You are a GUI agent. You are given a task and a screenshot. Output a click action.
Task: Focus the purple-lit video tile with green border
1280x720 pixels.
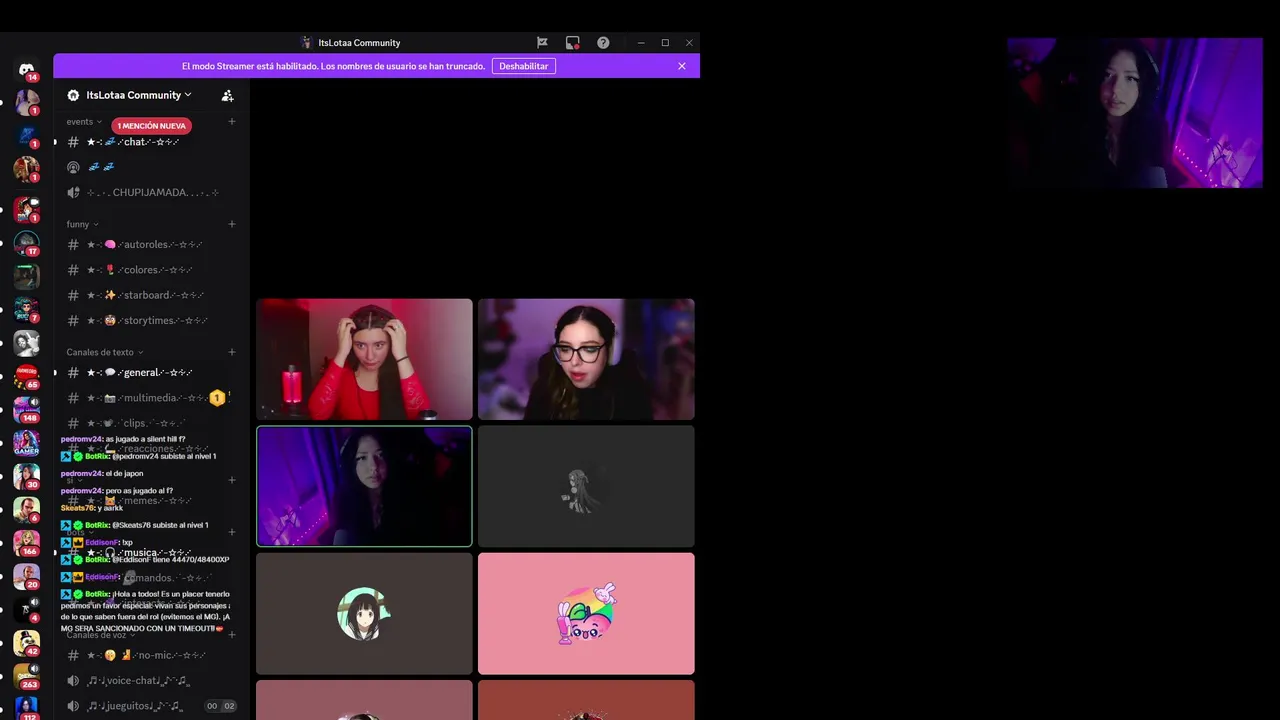click(364, 486)
